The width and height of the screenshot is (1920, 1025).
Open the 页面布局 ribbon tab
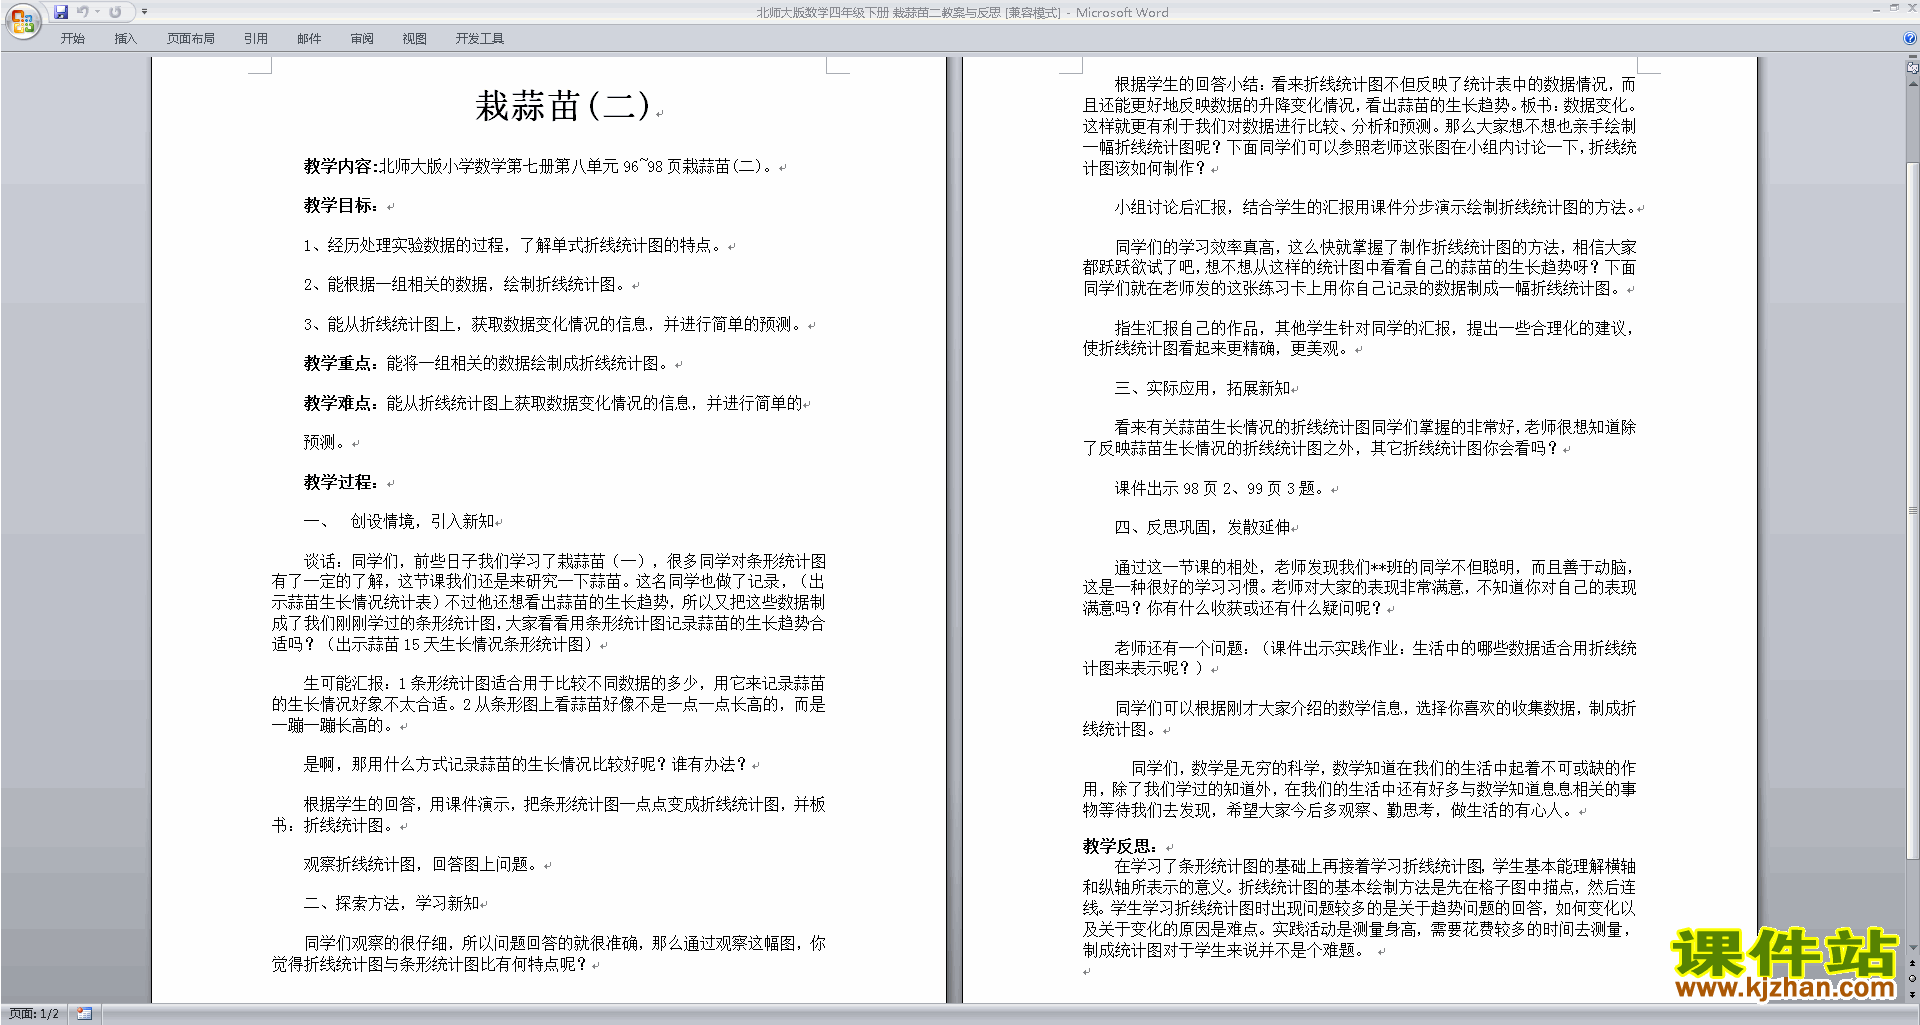(191, 38)
